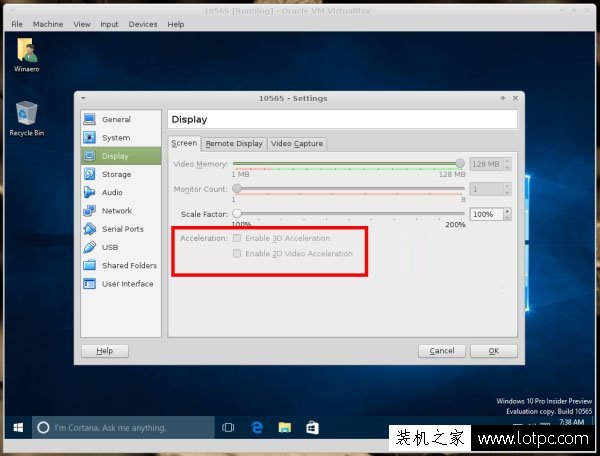Select the Display monitor icon in sidebar

90,156
